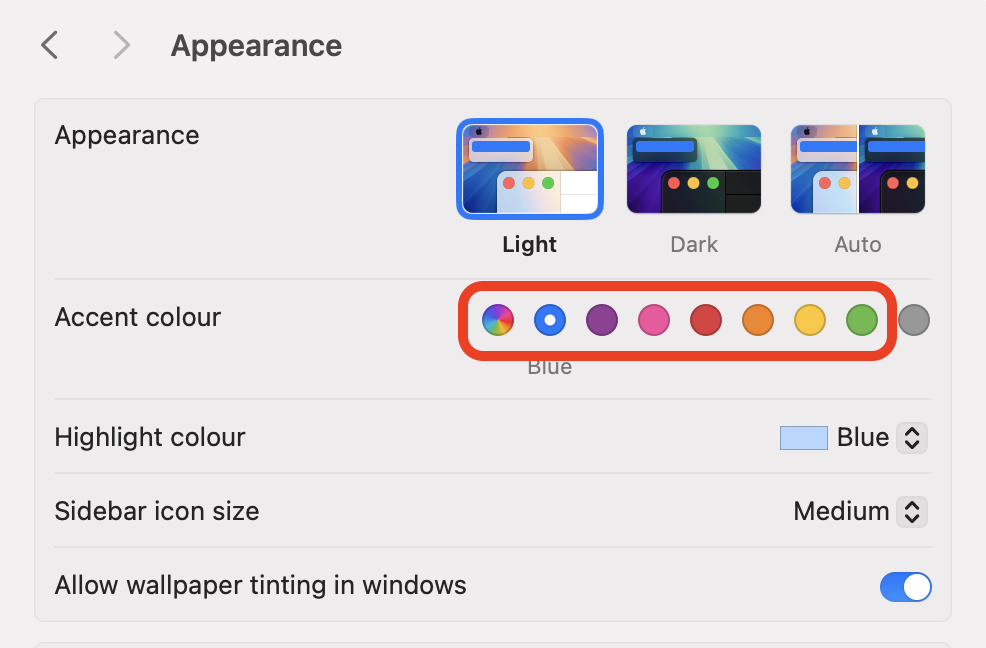
Task: Pick the Auto appearance thumbnail
Action: click(858, 169)
